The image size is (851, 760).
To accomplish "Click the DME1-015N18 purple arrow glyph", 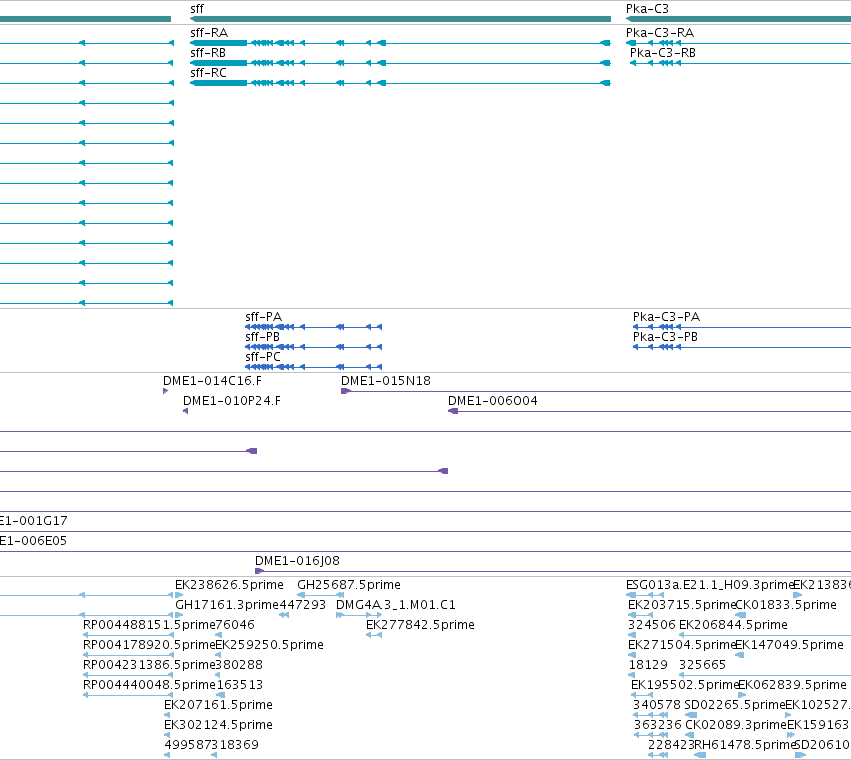I will point(346,391).
